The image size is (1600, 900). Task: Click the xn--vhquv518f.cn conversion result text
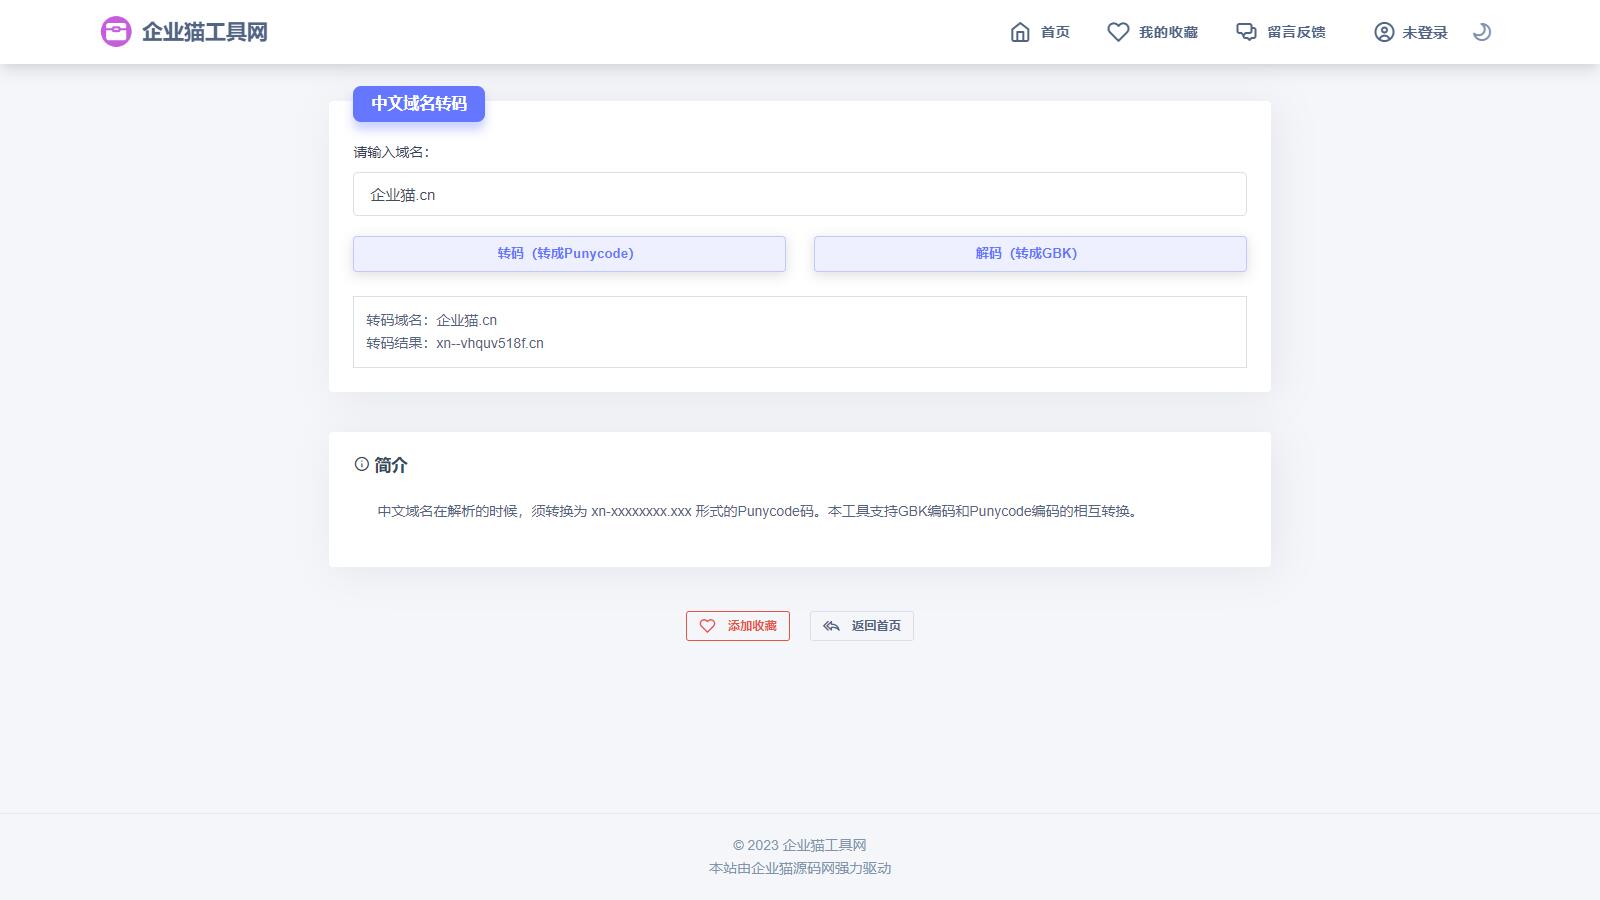[x=490, y=343]
